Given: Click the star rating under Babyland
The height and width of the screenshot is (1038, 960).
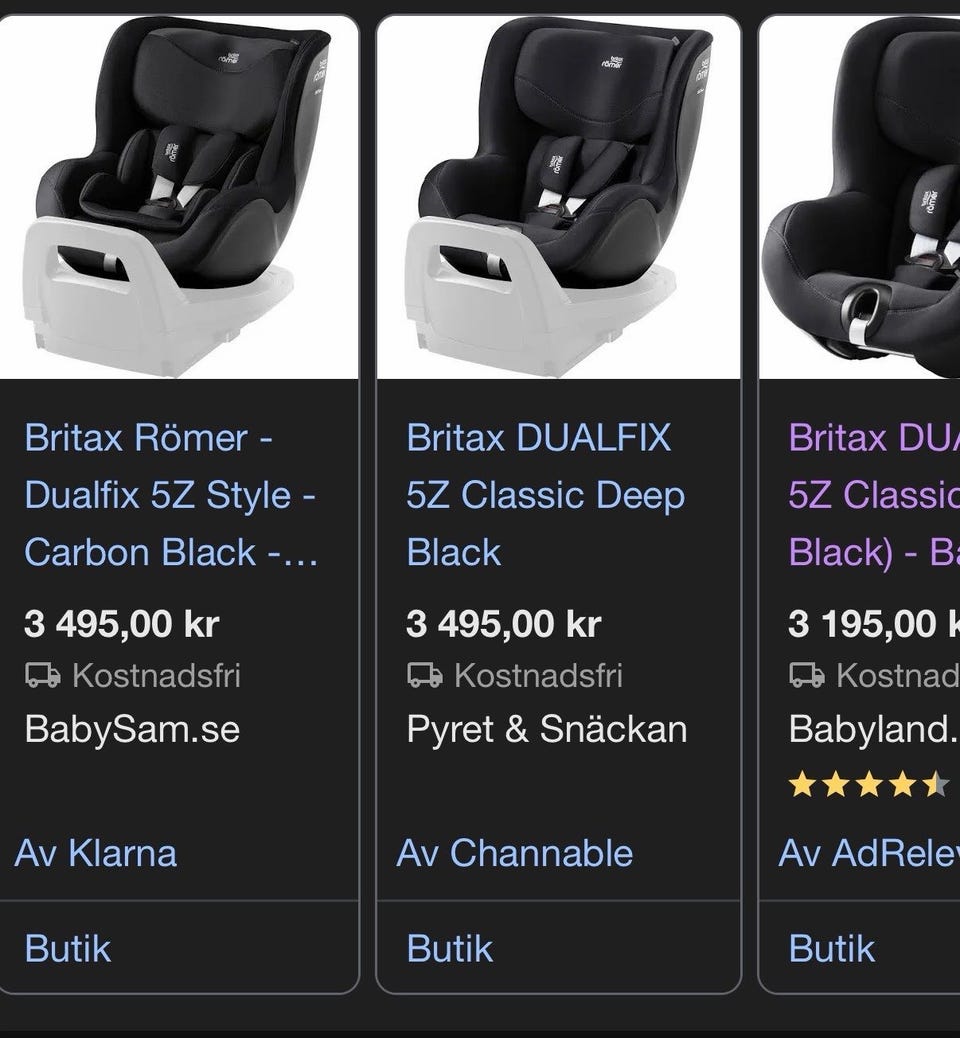Looking at the screenshot, I should (868, 785).
